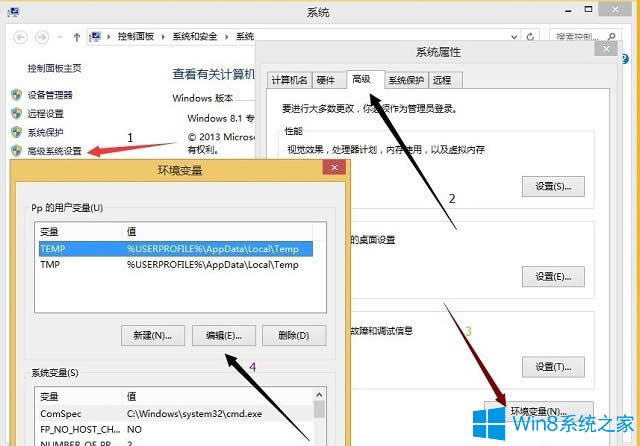Click the 环境变量(N)... button
The width and height of the screenshot is (640, 446).
coord(538,411)
